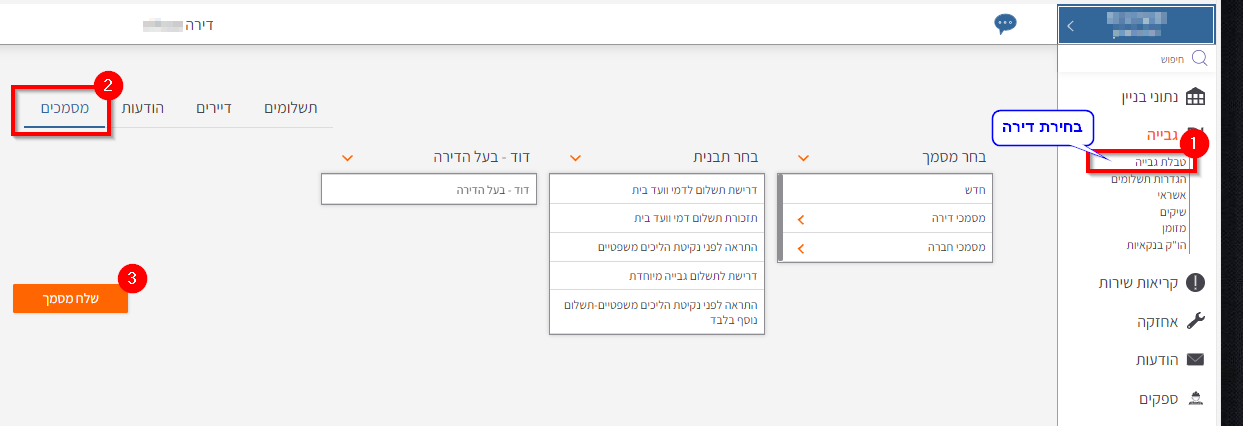The image size is (1243, 426).
Task: Expand 'מסמכי דירה' submenu
Action: click(800, 218)
